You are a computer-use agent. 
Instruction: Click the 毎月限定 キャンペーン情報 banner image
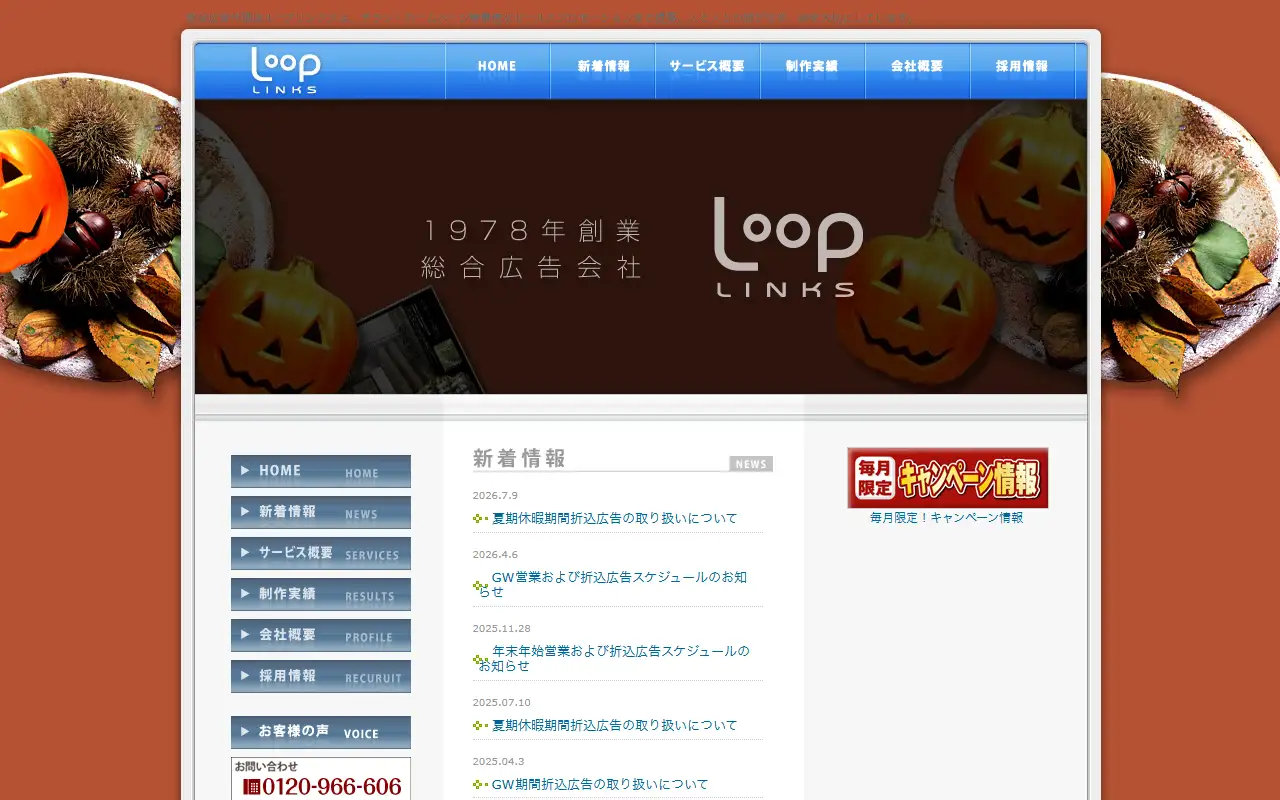(948, 478)
